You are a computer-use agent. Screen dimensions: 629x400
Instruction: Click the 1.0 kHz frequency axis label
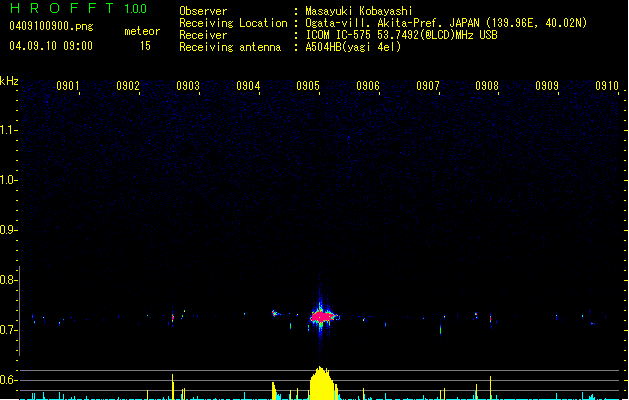click(8, 180)
